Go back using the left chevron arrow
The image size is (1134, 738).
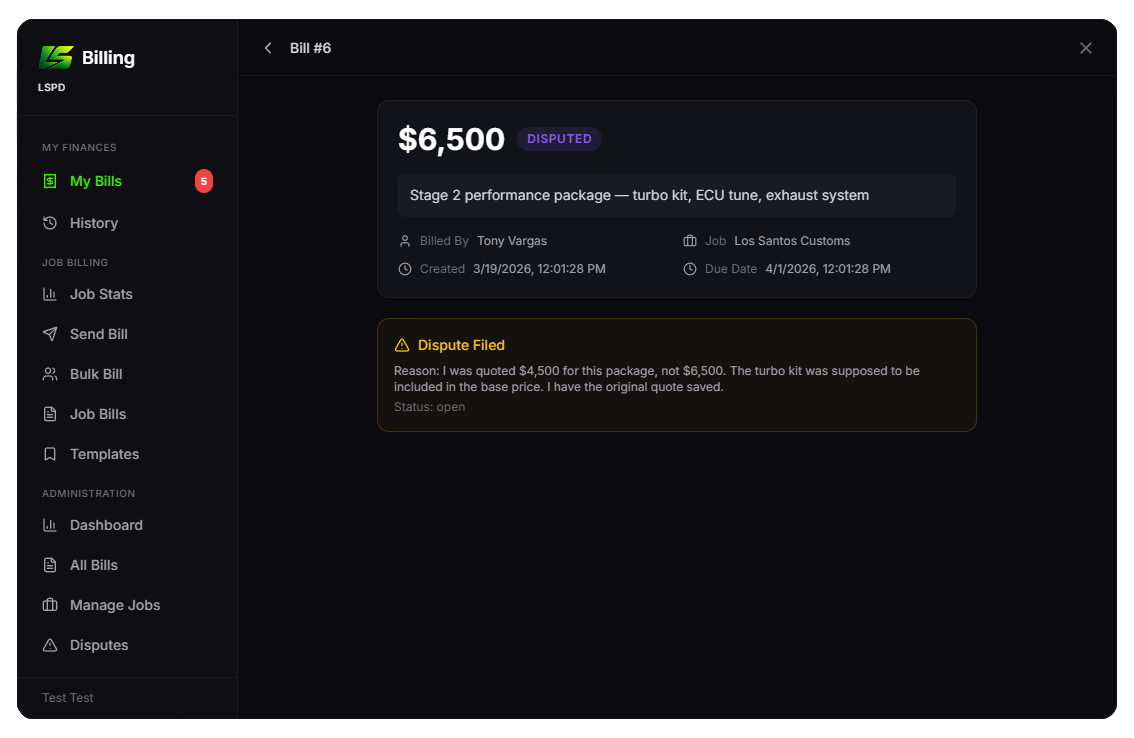[268, 48]
